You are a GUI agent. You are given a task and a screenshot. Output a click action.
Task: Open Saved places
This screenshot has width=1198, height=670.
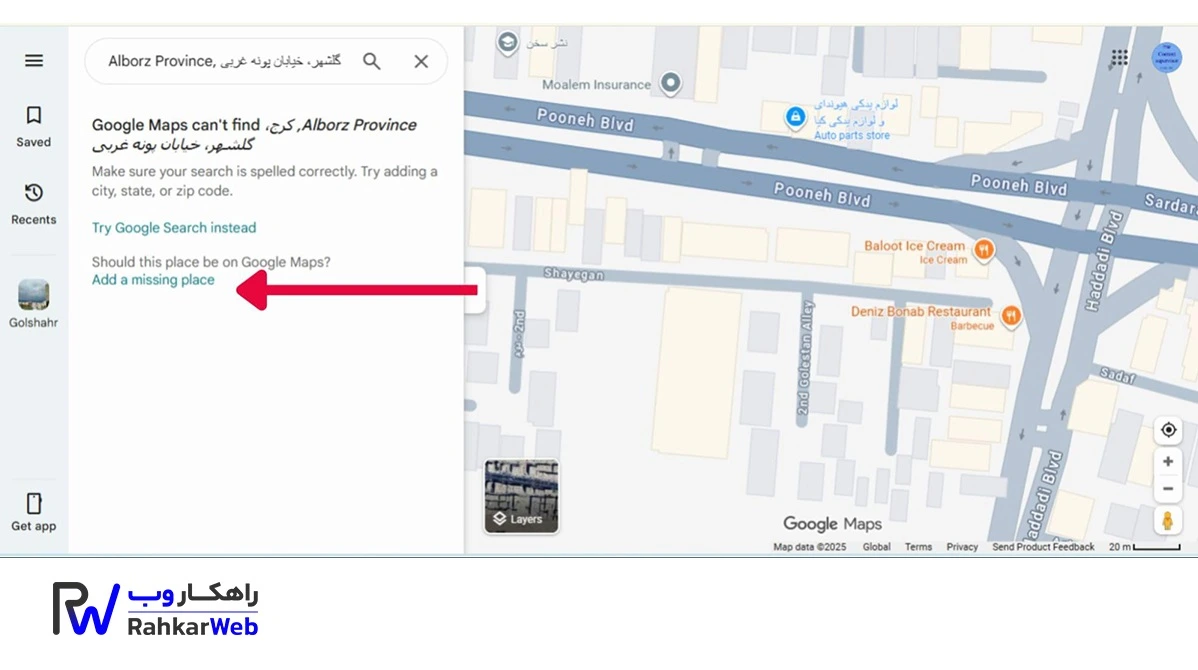pyautogui.click(x=34, y=126)
